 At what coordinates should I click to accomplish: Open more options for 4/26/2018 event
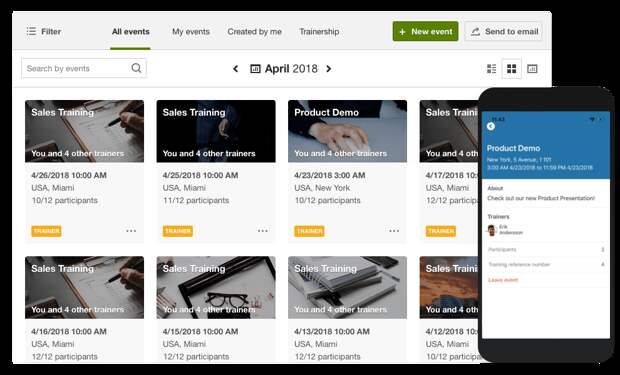pos(131,231)
